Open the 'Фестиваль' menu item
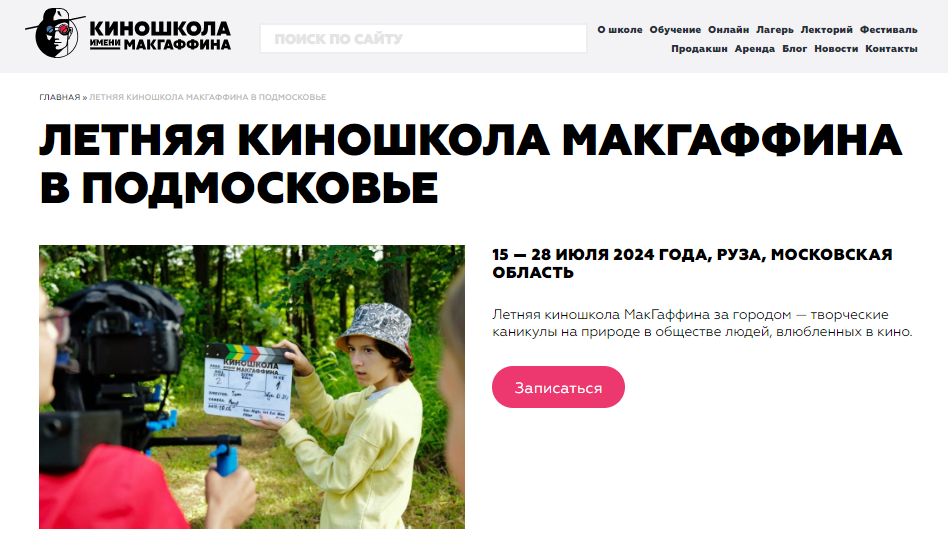 [889, 30]
